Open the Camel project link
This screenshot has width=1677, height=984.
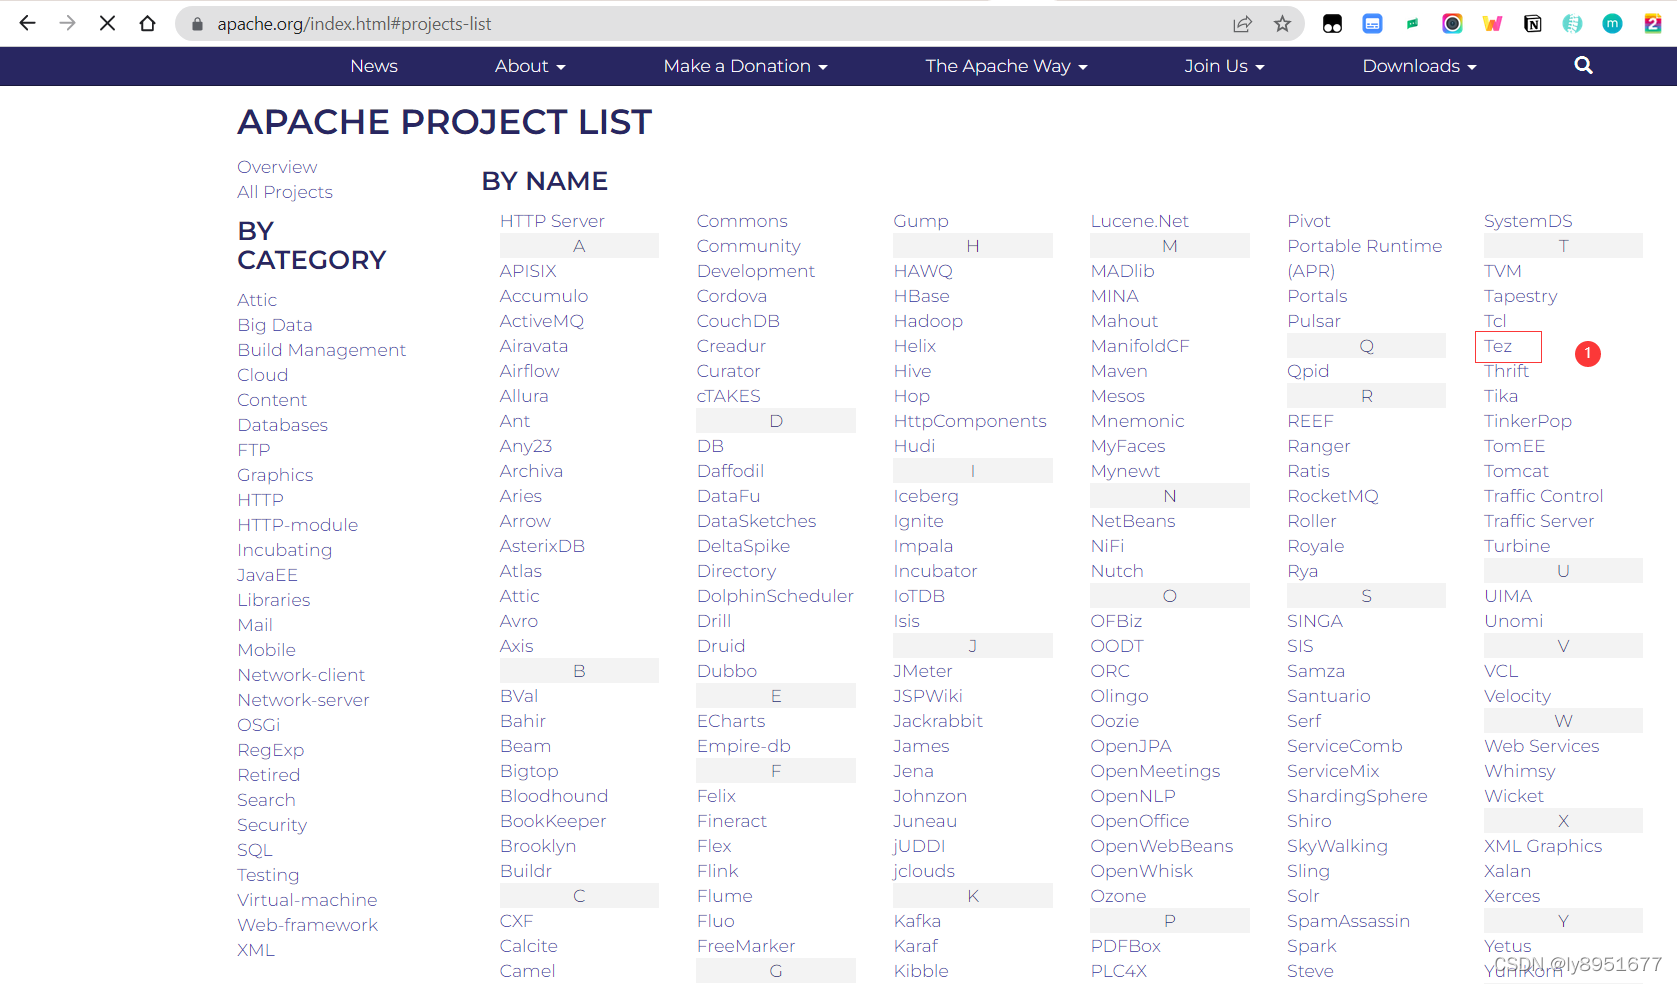[x=528, y=971]
